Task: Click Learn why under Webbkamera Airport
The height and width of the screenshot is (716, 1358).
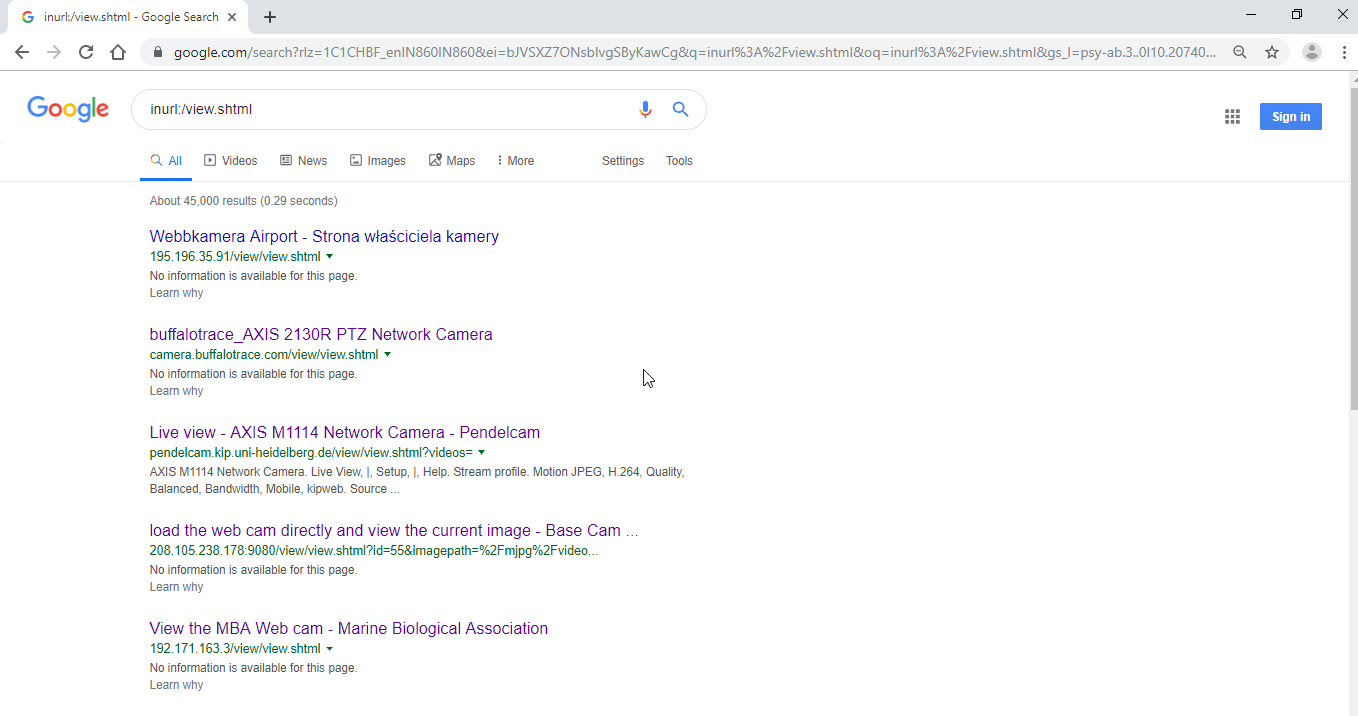Action: (x=176, y=293)
